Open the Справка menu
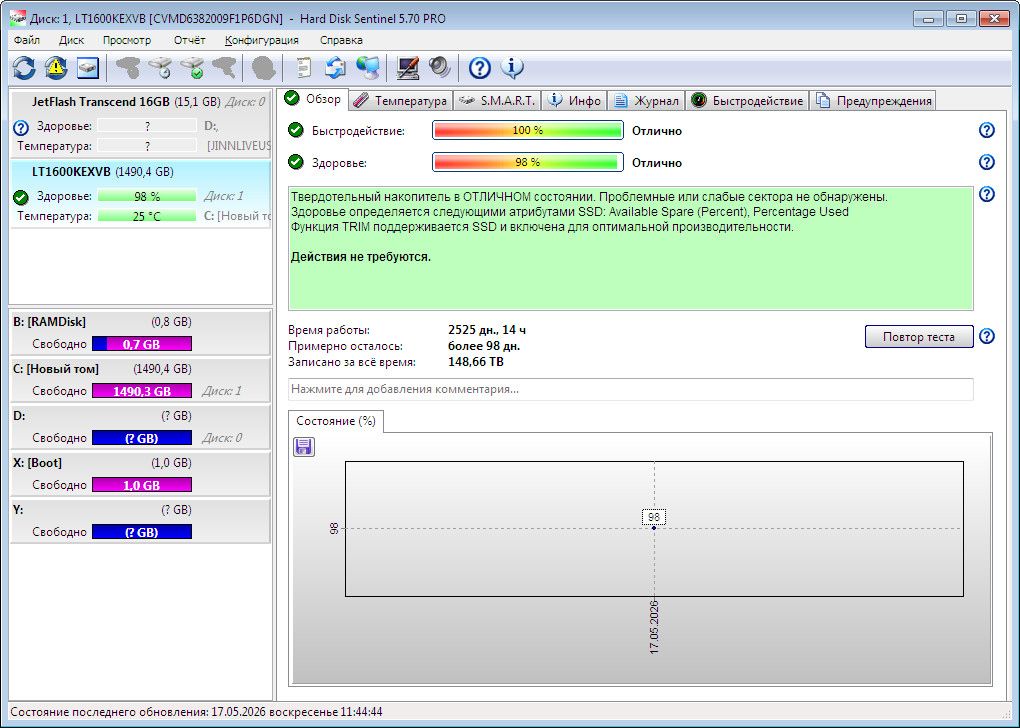1020x728 pixels. point(341,40)
